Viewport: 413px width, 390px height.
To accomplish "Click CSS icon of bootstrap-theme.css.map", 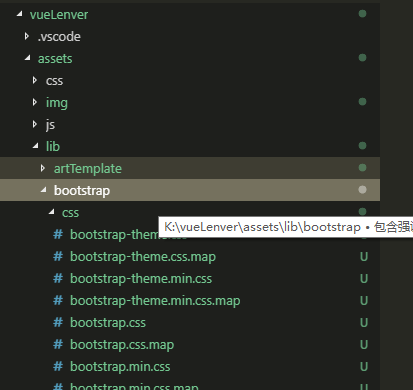I will tap(58, 257).
